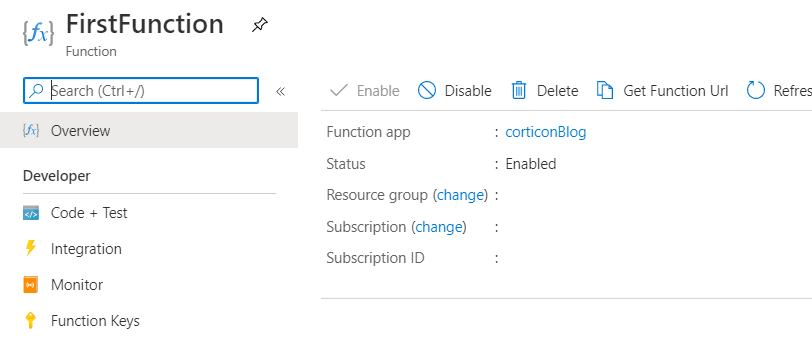This screenshot has width=812, height=362.
Task: Focus the Search (Ctrl+/) field
Action: coord(141,91)
